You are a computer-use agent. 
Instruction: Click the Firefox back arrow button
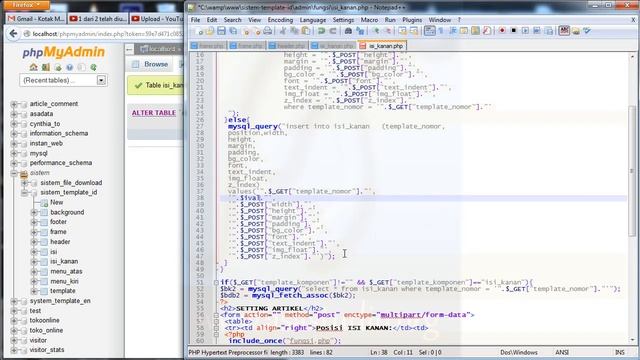tap(13, 34)
